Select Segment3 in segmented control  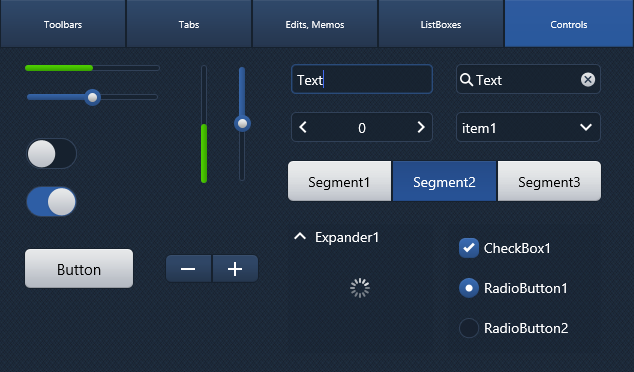tap(549, 181)
